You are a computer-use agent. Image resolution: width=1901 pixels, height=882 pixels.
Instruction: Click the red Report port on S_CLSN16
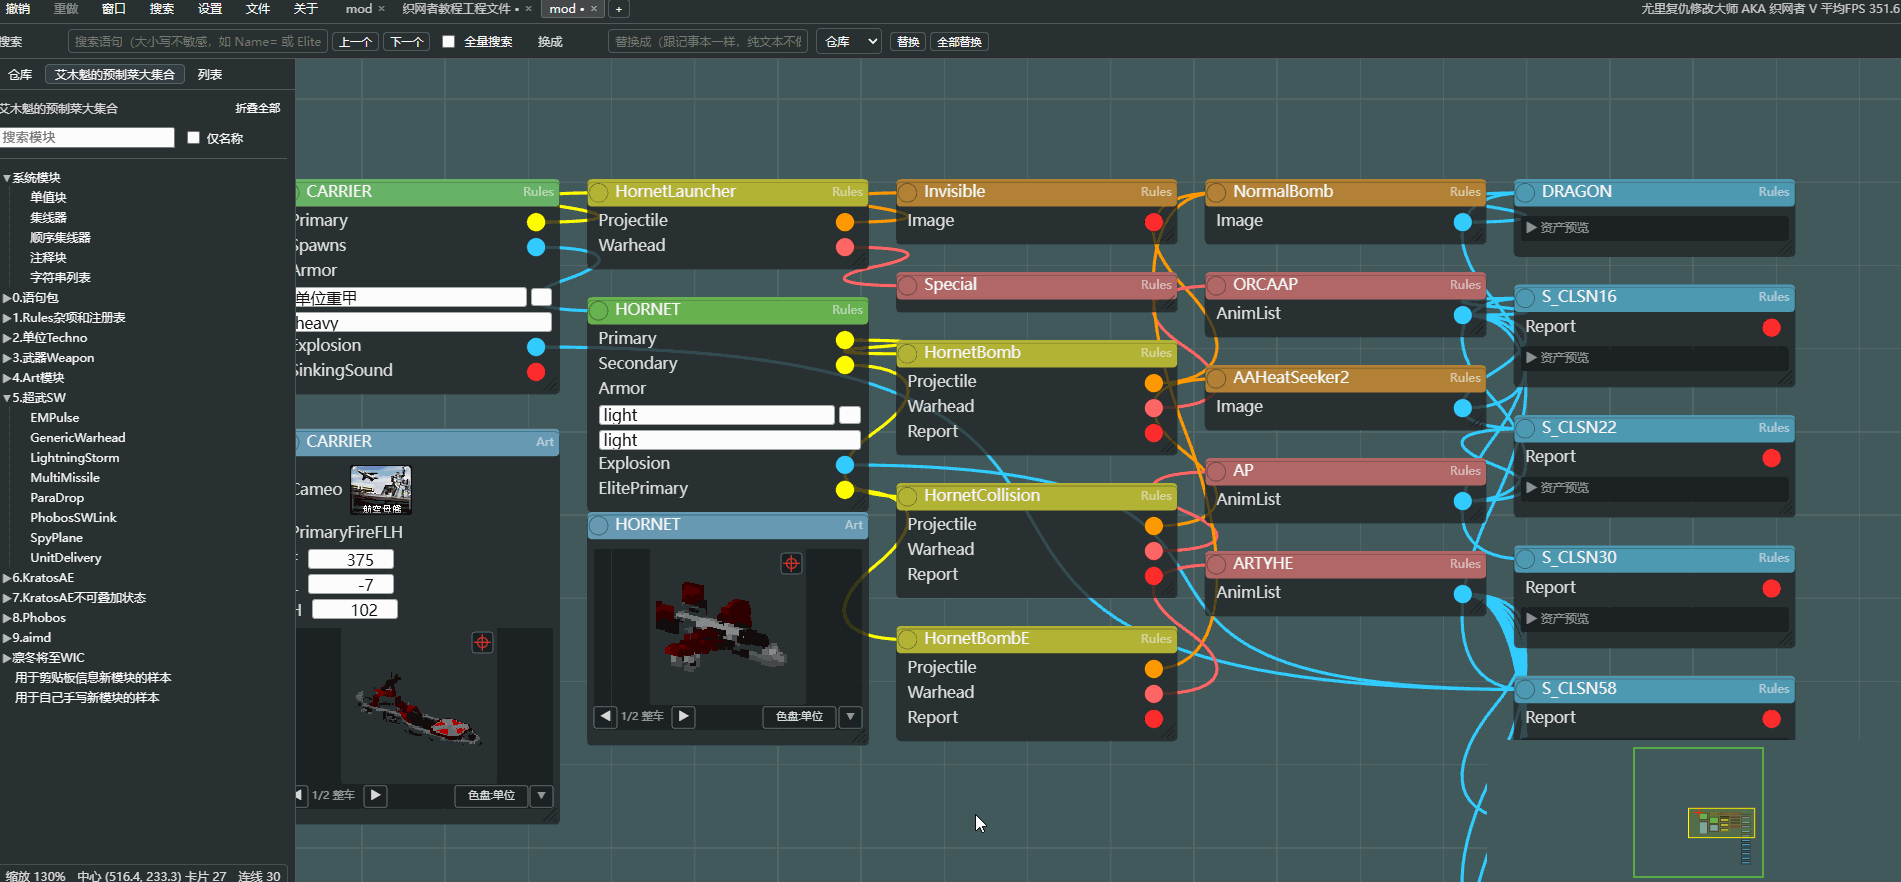pyautogui.click(x=1772, y=328)
